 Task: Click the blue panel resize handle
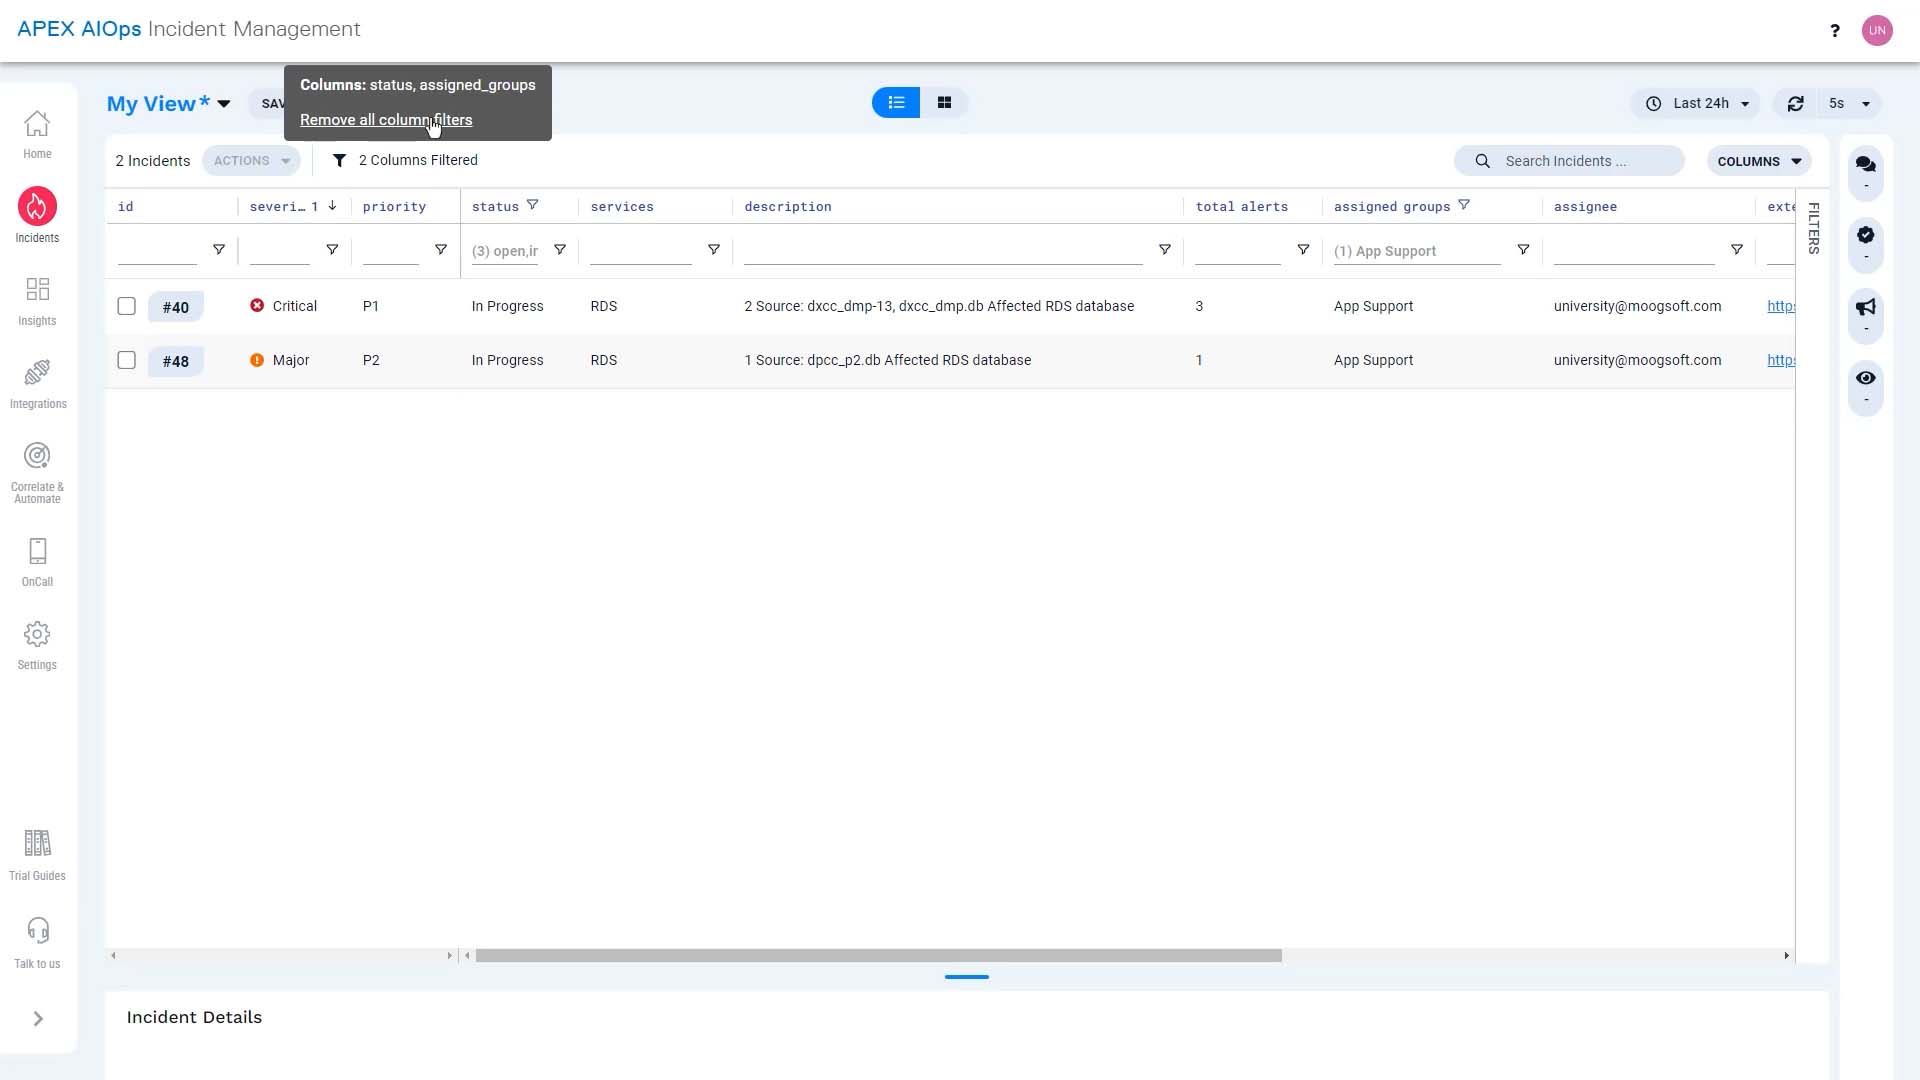pos(966,977)
